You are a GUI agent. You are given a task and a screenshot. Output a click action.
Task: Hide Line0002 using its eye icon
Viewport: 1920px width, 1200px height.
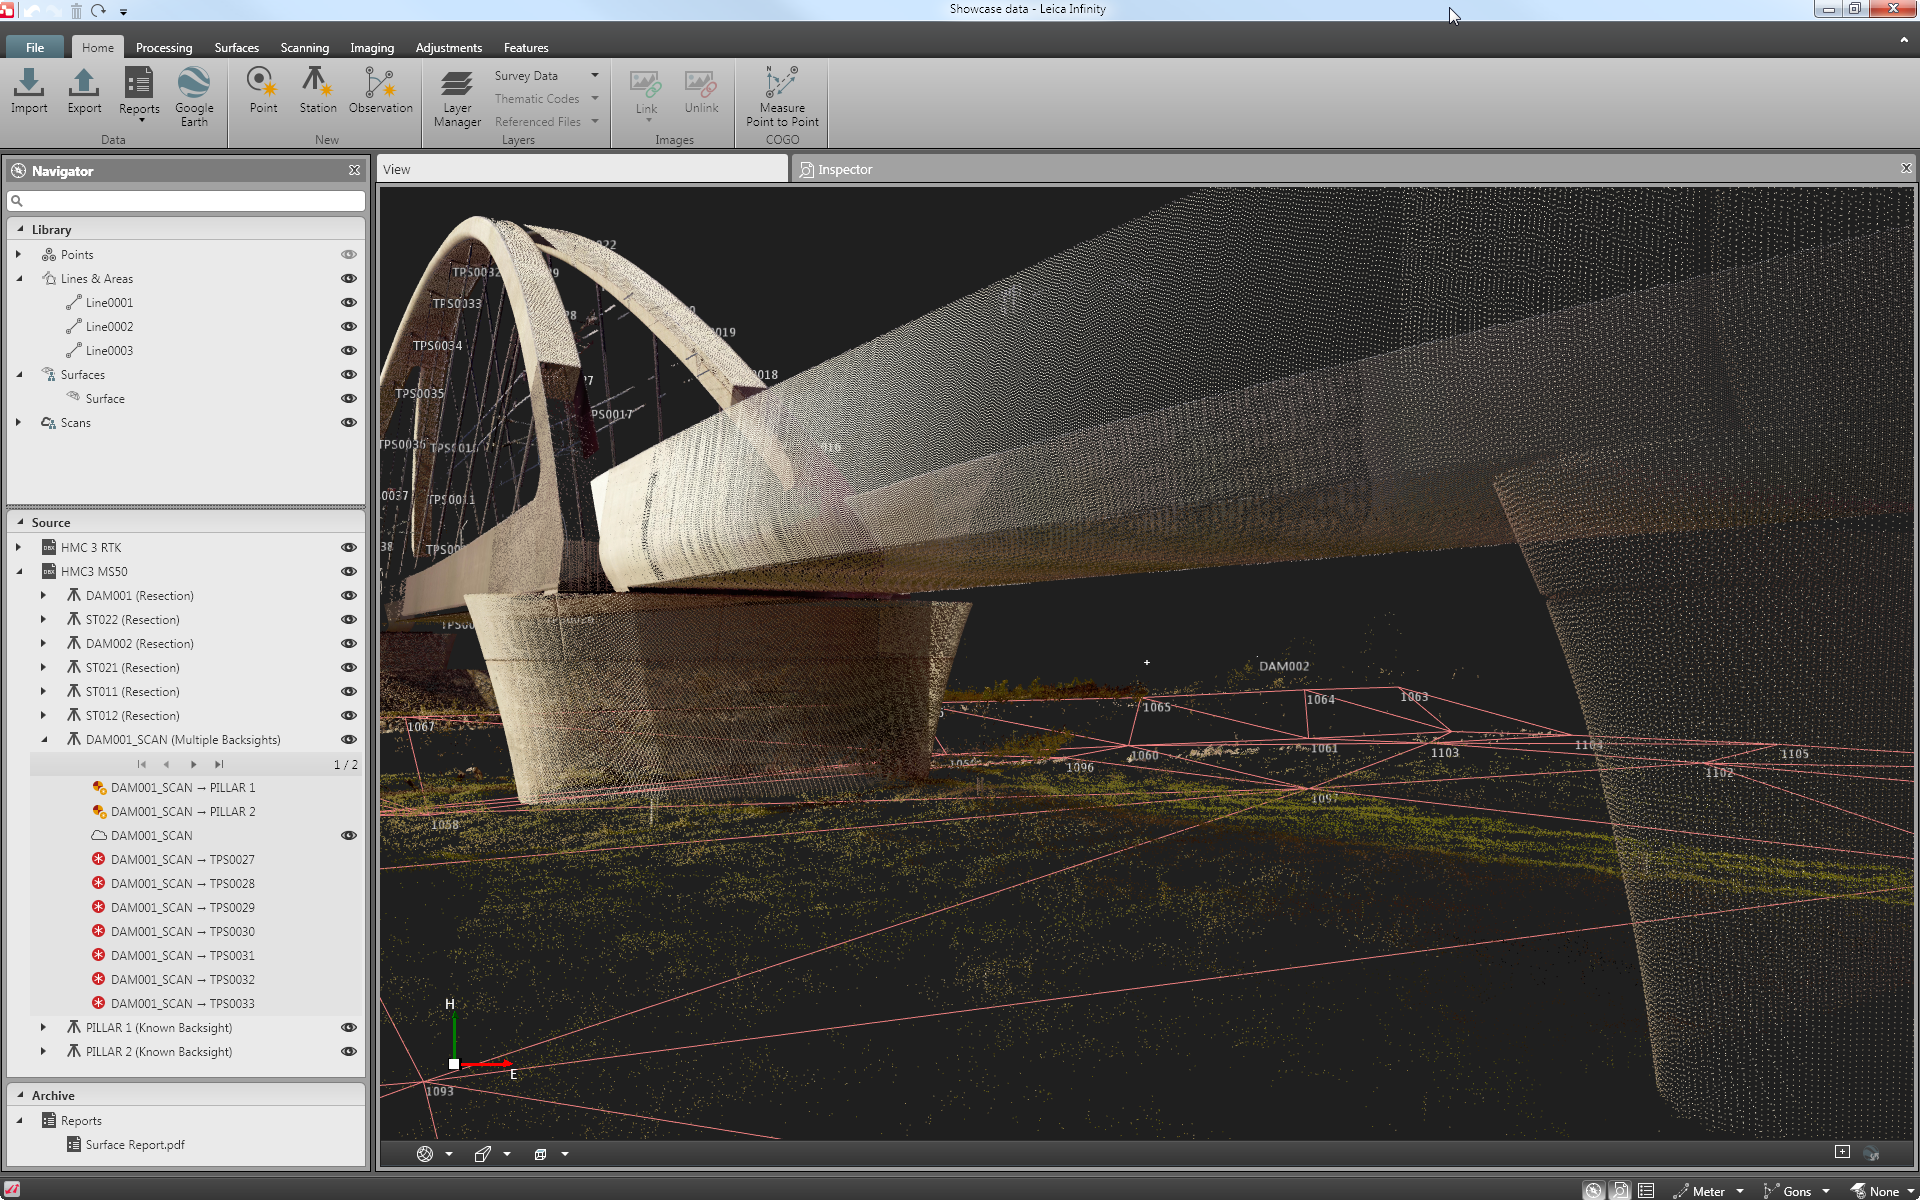click(349, 327)
